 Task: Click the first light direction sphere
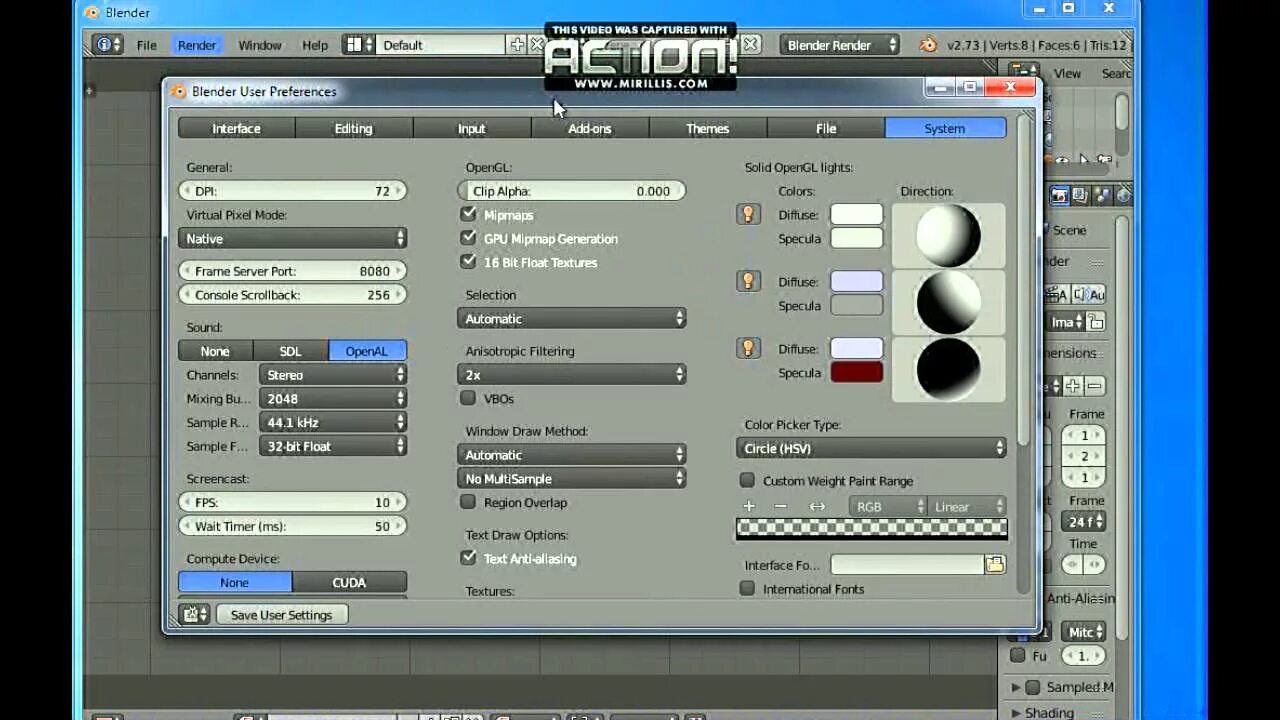coord(948,235)
